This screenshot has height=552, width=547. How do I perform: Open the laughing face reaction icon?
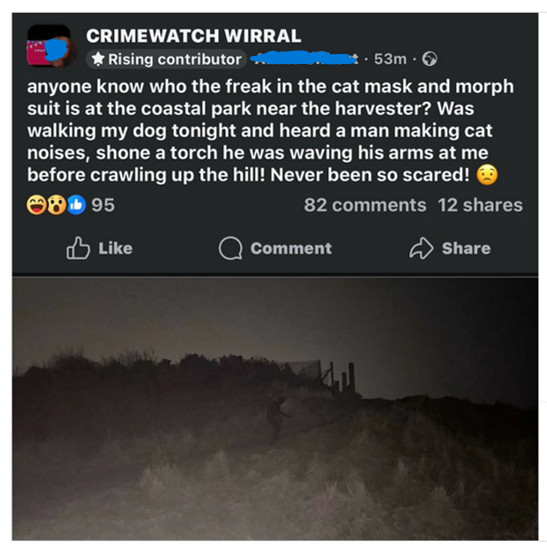[37, 205]
